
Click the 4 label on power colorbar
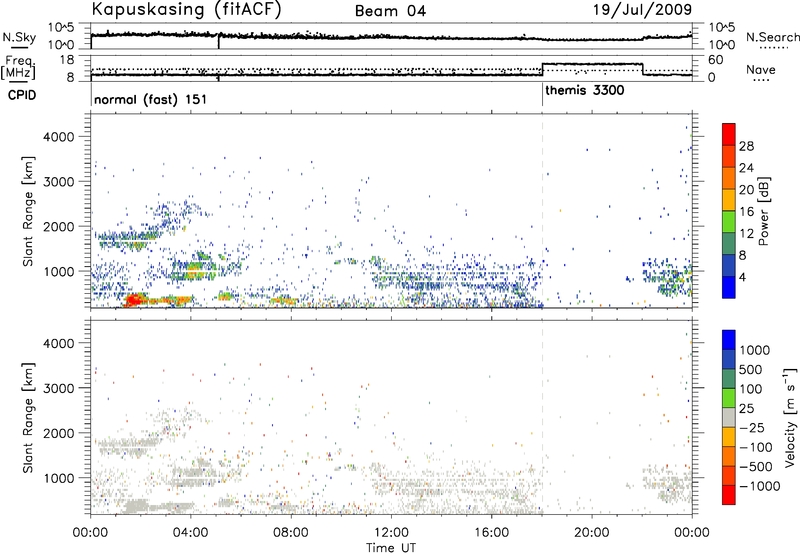pos(742,277)
